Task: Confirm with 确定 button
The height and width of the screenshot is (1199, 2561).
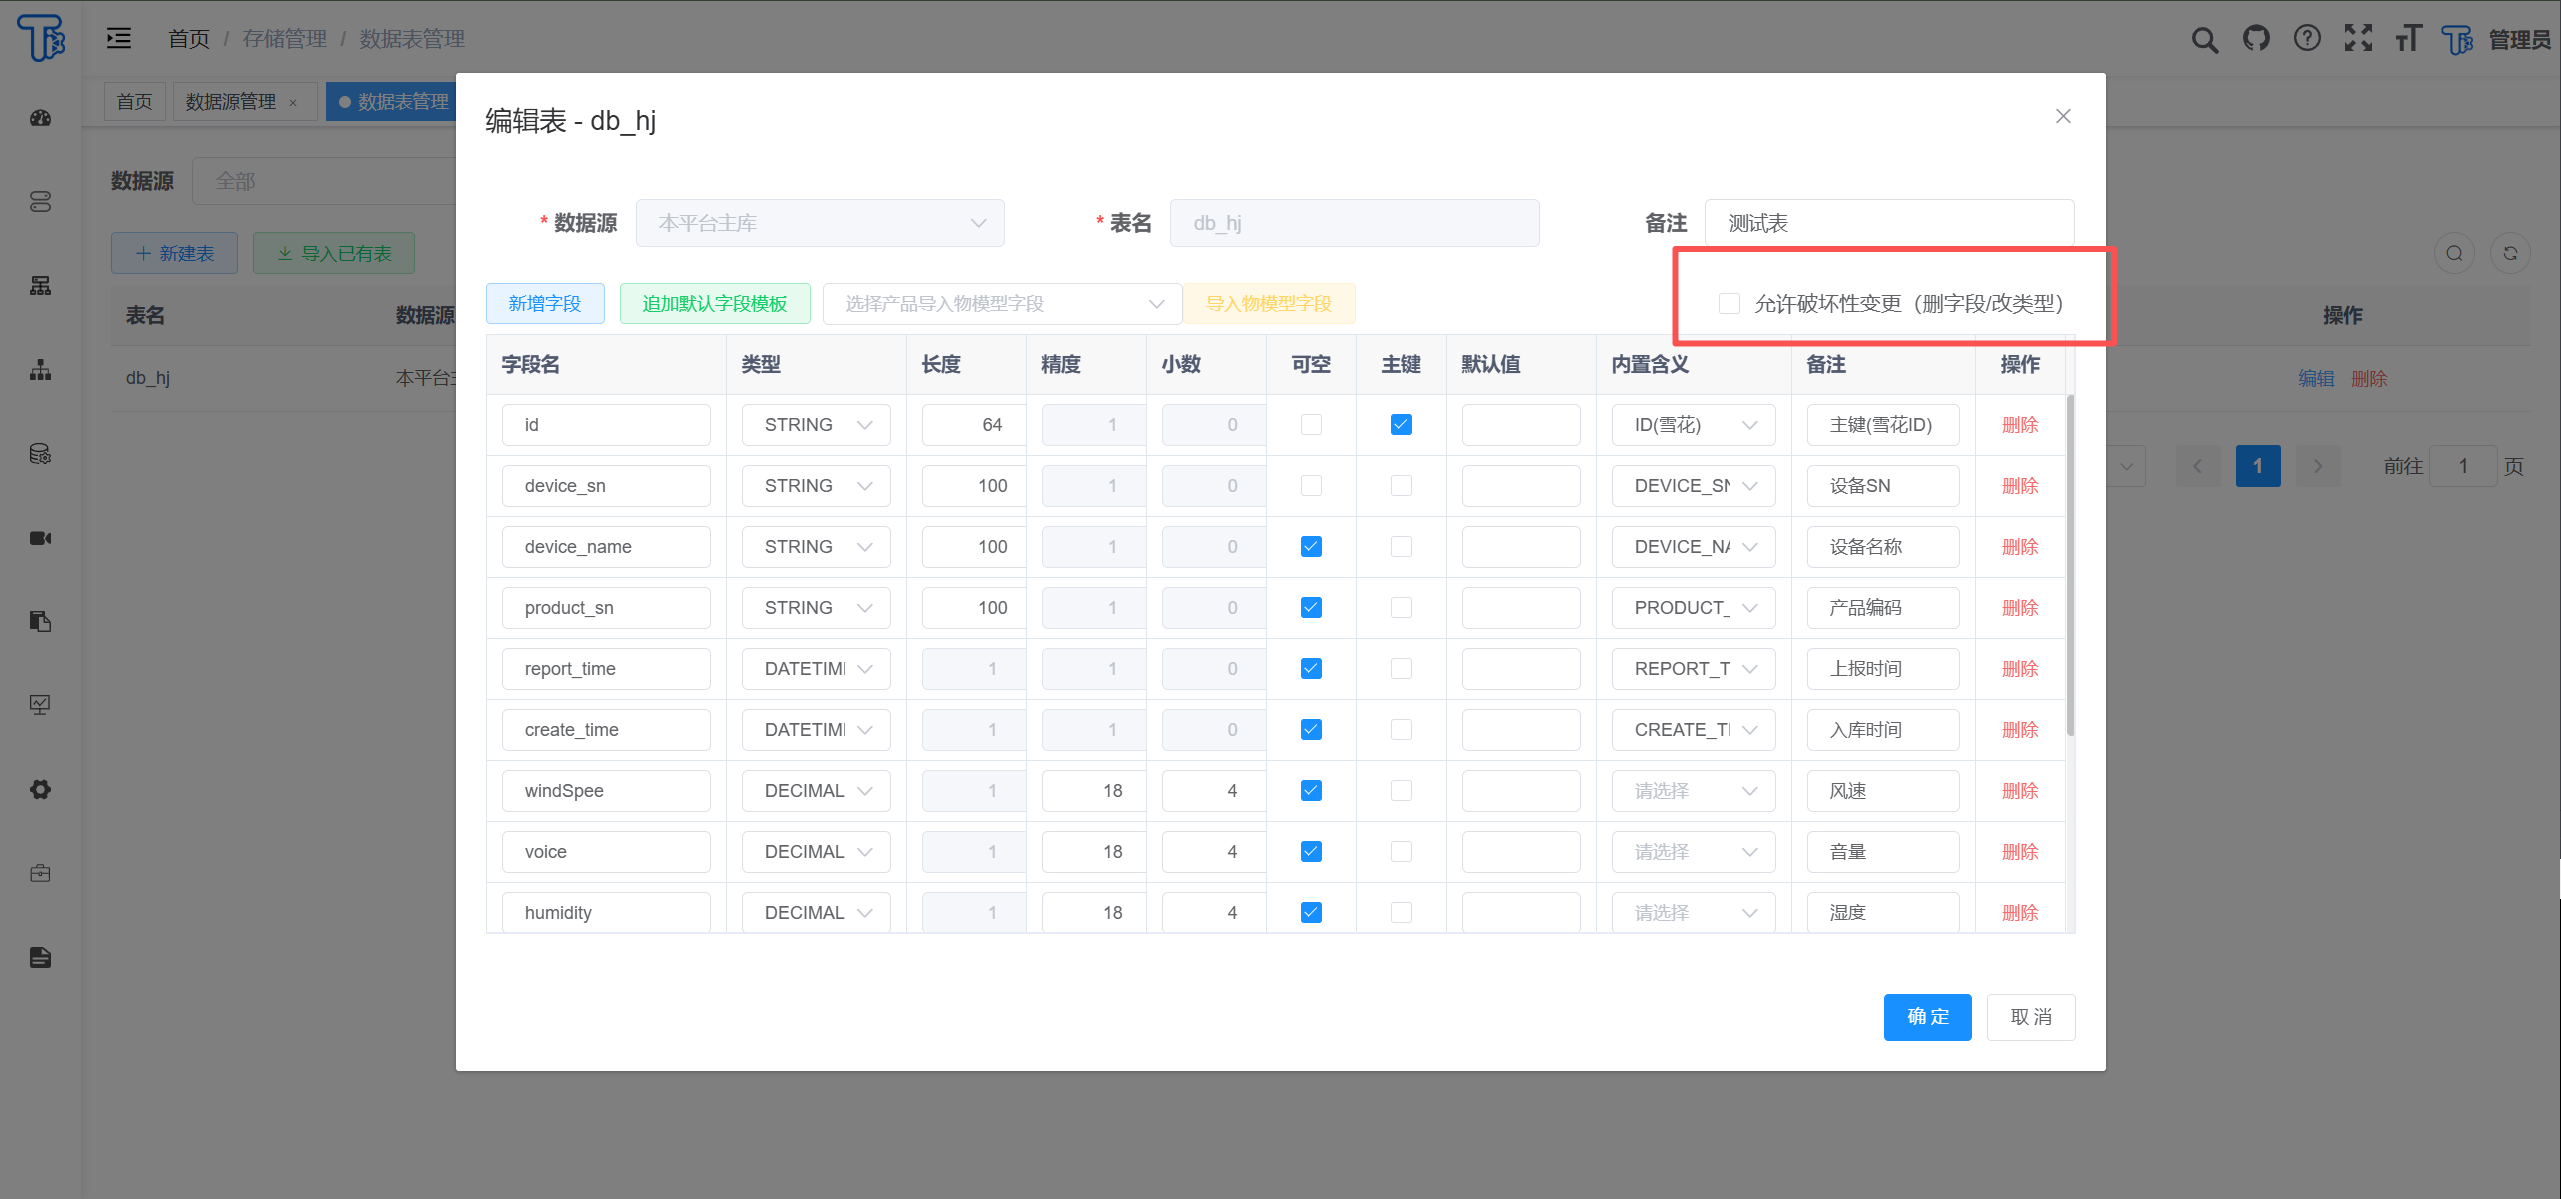Action: pyautogui.click(x=1928, y=1017)
